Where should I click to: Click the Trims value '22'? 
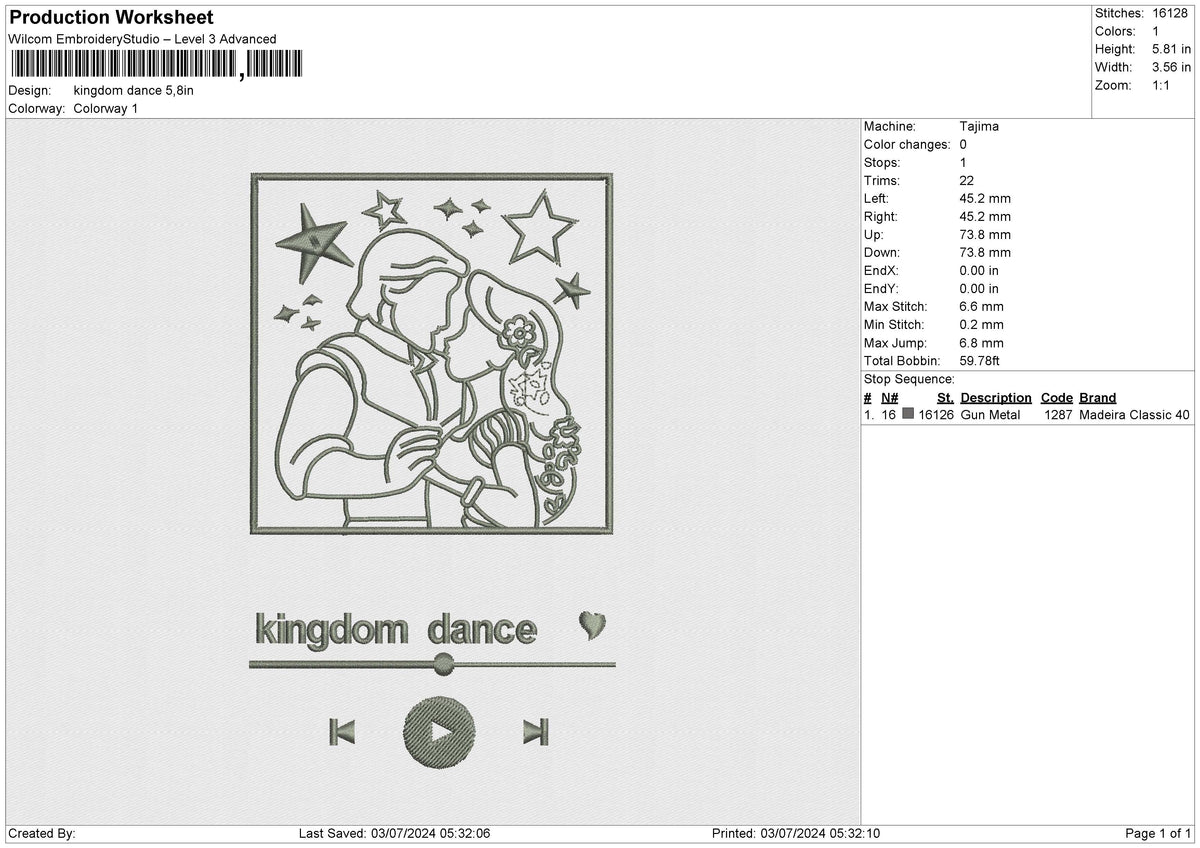point(967,180)
